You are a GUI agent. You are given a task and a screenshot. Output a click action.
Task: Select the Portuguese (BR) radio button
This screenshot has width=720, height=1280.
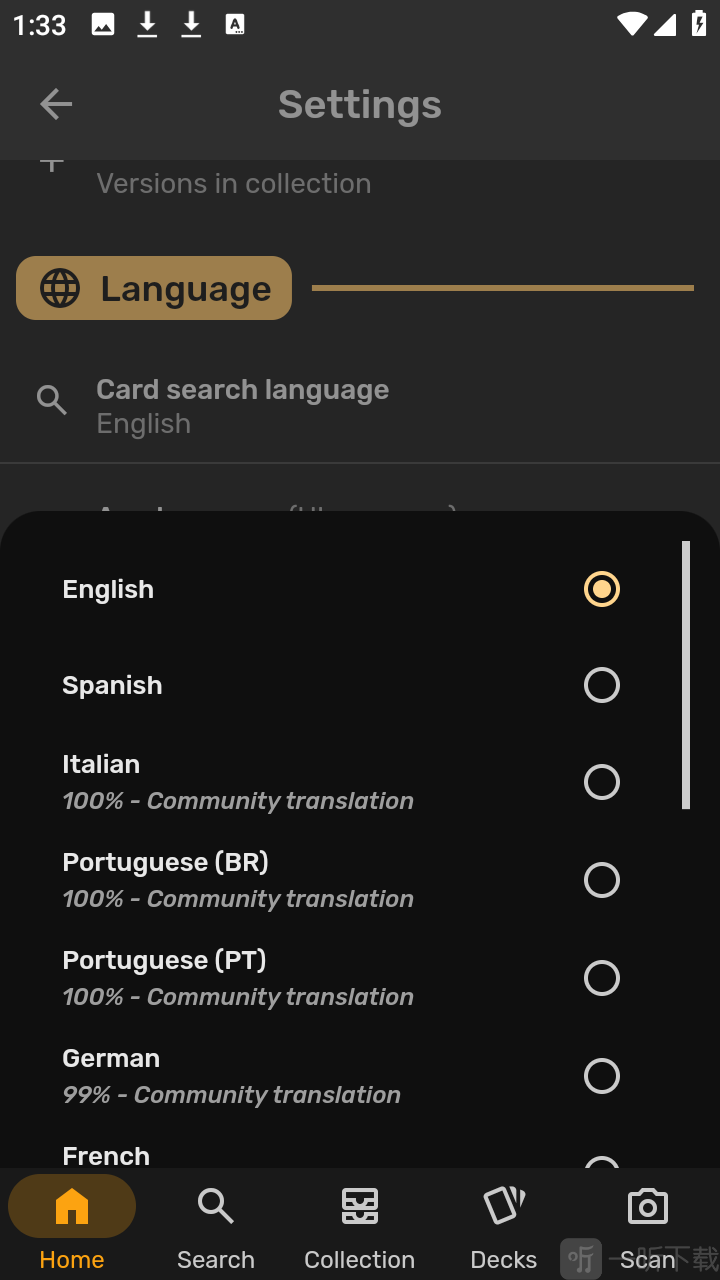click(602, 880)
